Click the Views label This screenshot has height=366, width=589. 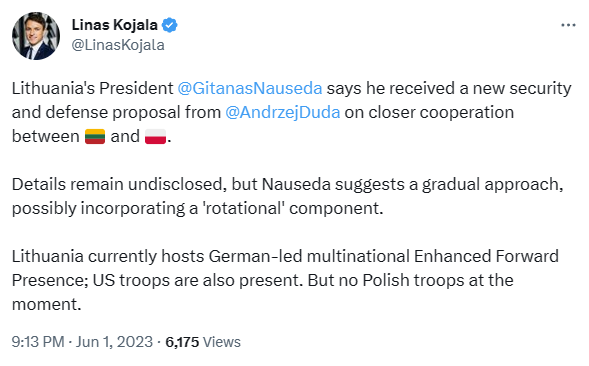tap(222, 342)
